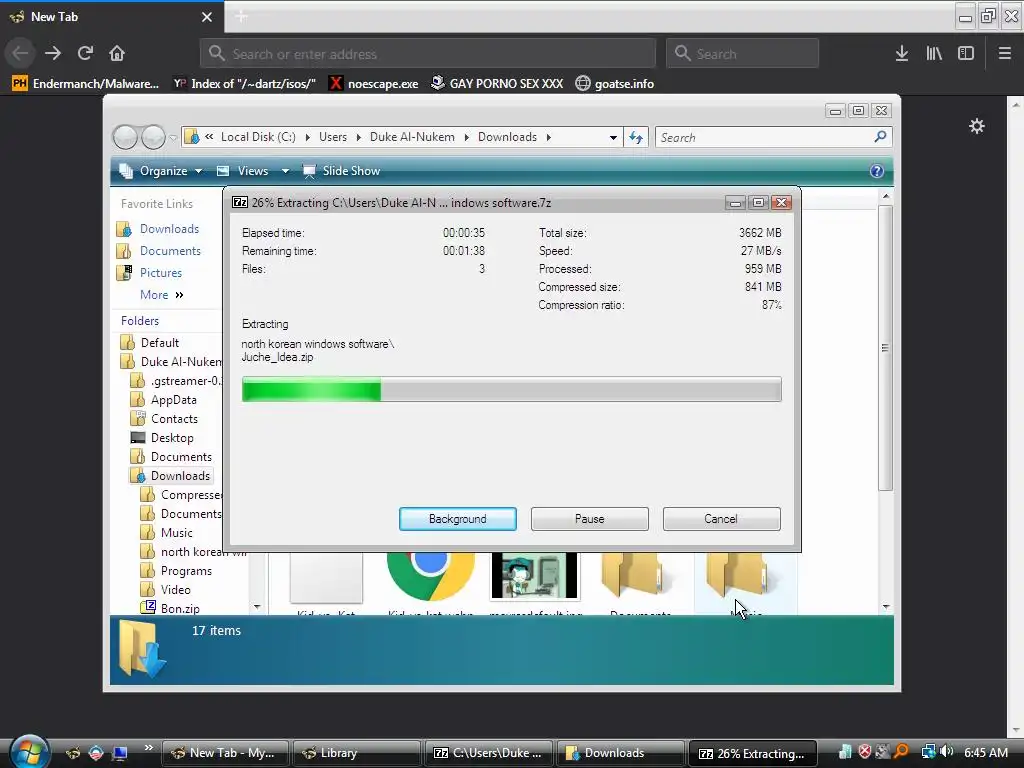
Task: Expand the arrow after Downloads breadcrumb
Action: 549,137
